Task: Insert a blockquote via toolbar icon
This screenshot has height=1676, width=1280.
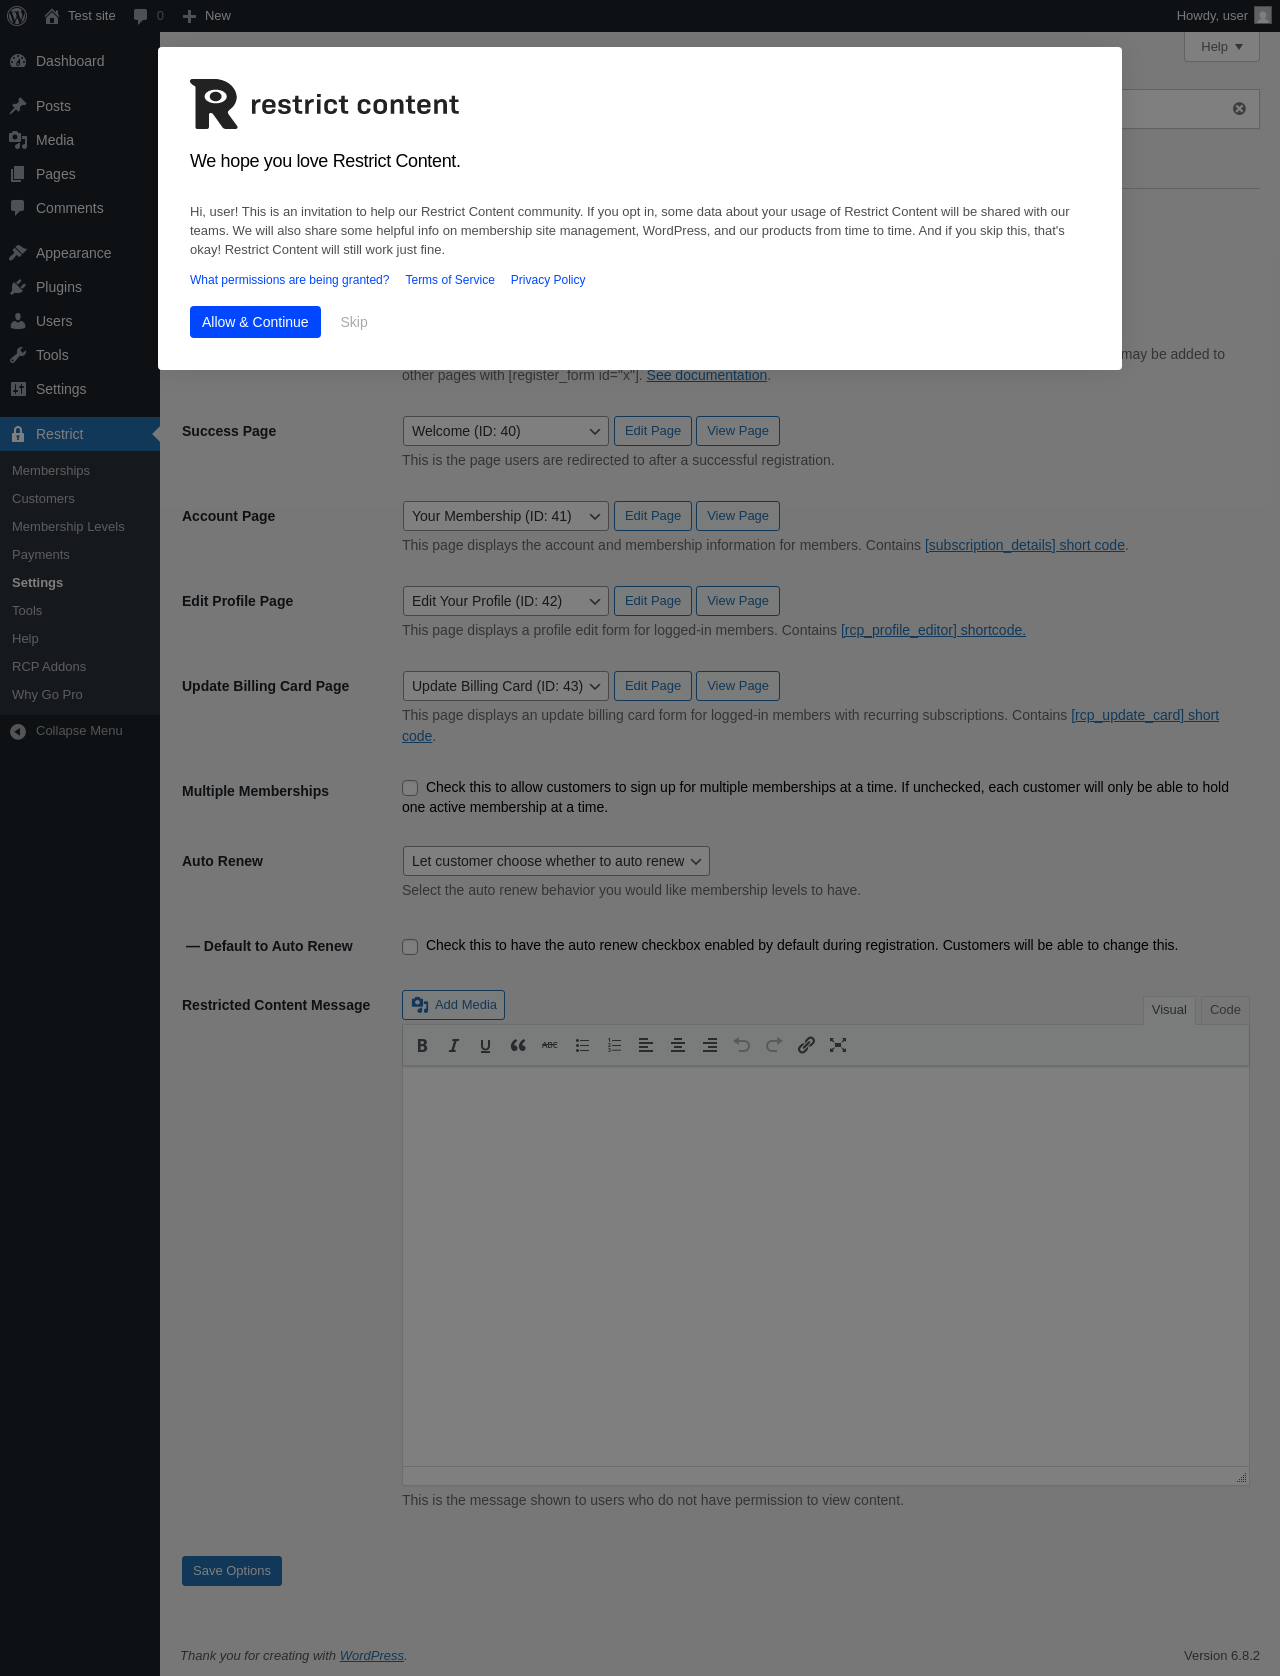Action: click(x=518, y=1045)
